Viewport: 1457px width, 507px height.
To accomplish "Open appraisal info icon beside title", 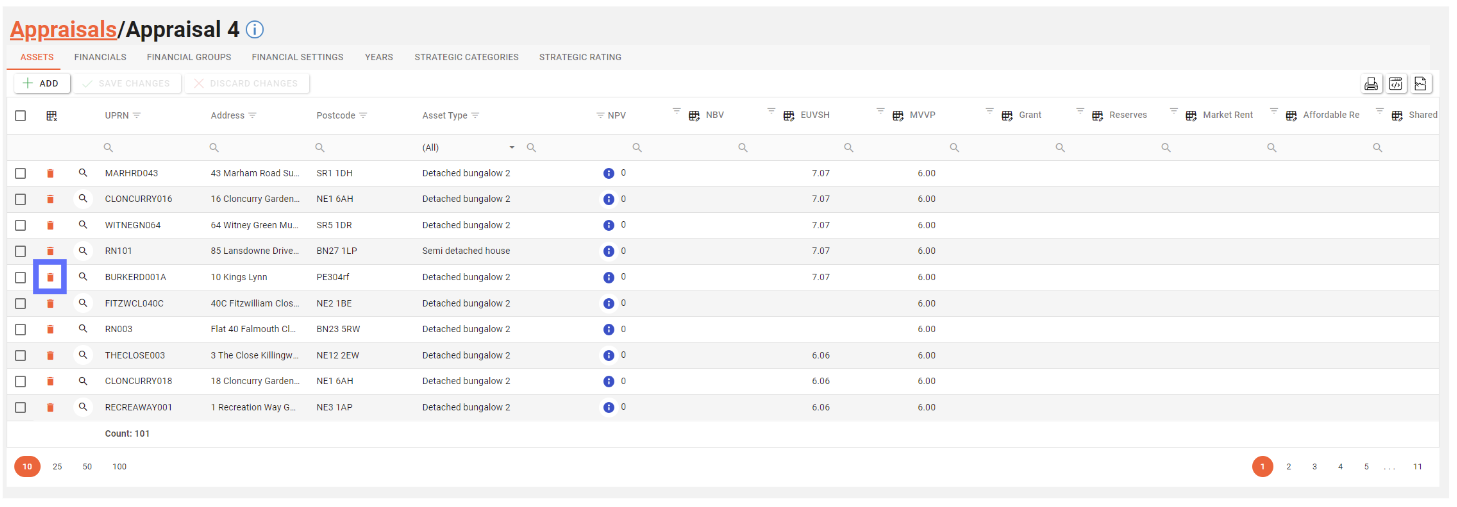I will coord(255,30).
